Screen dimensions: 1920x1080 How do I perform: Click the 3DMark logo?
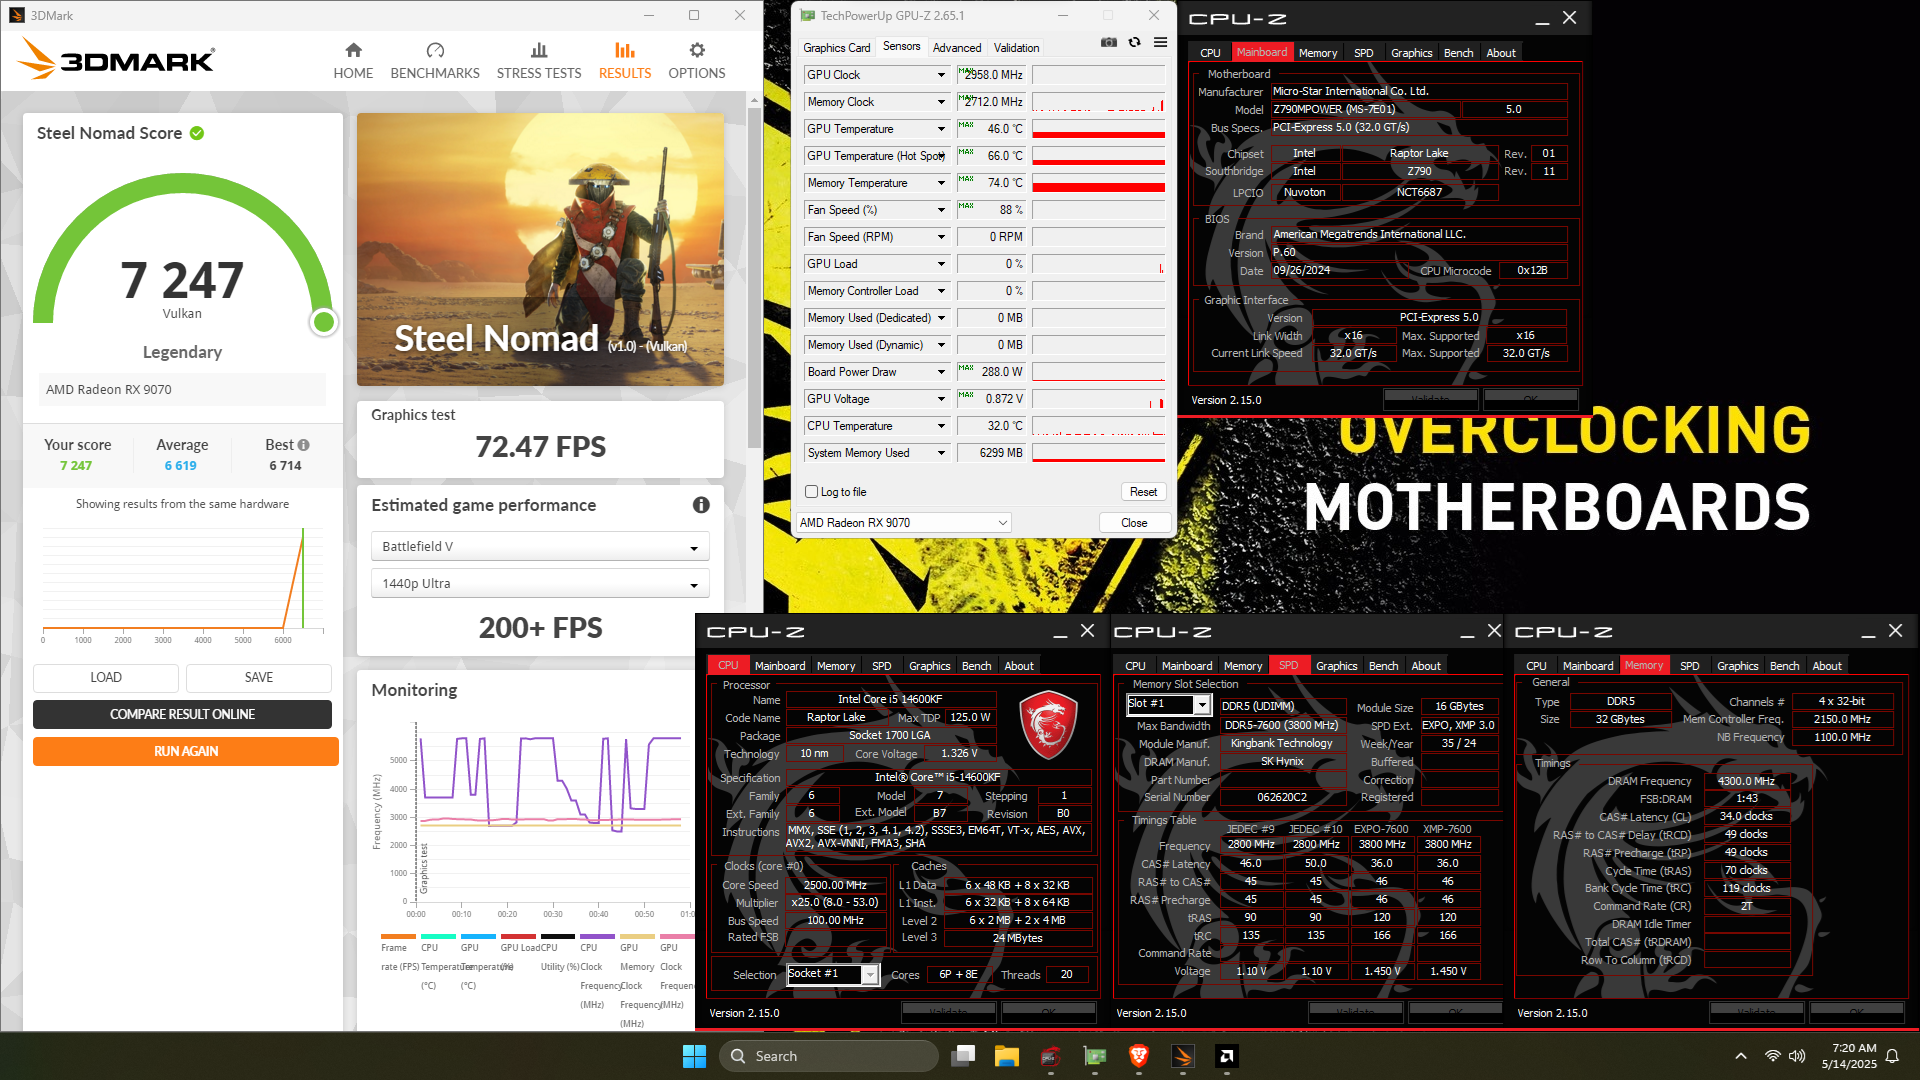pyautogui.click(x=116, y=60)
